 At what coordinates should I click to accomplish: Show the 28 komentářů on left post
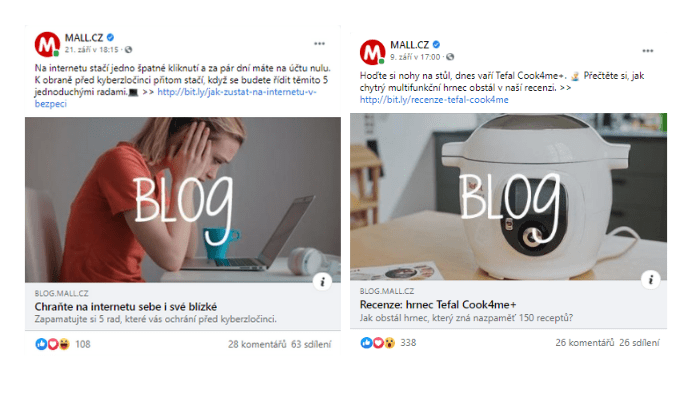(257, 344)
